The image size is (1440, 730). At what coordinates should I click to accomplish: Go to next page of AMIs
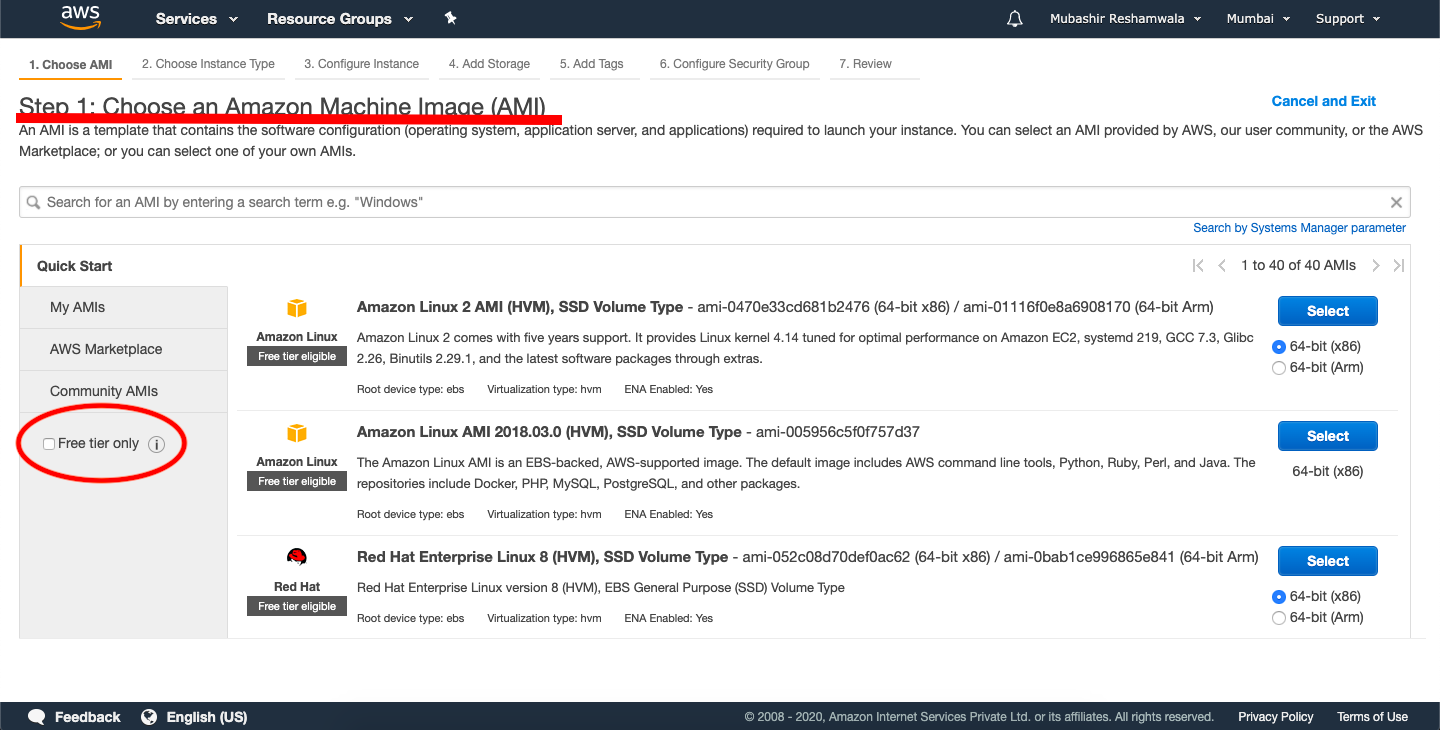1376,265
